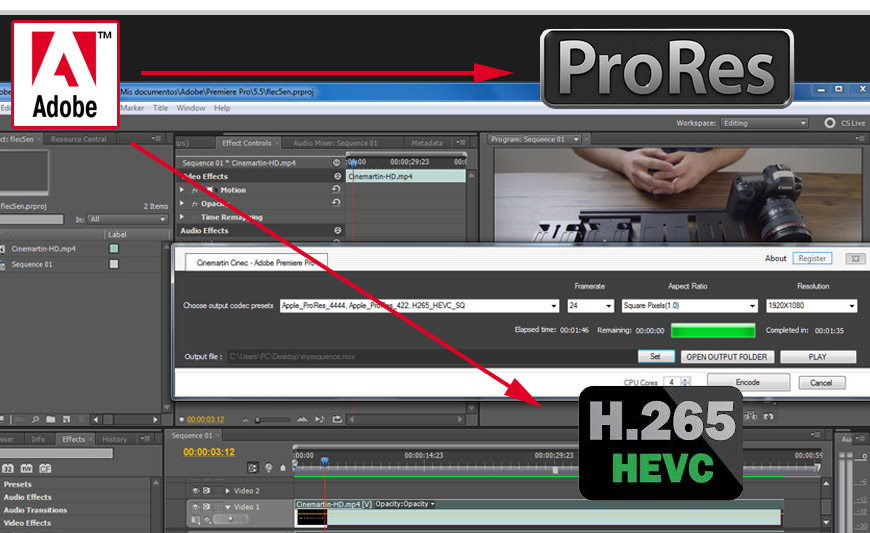870x533 pixels.
Task: Expand the Opacity effect properties
Action: click(x=182, y=203)
